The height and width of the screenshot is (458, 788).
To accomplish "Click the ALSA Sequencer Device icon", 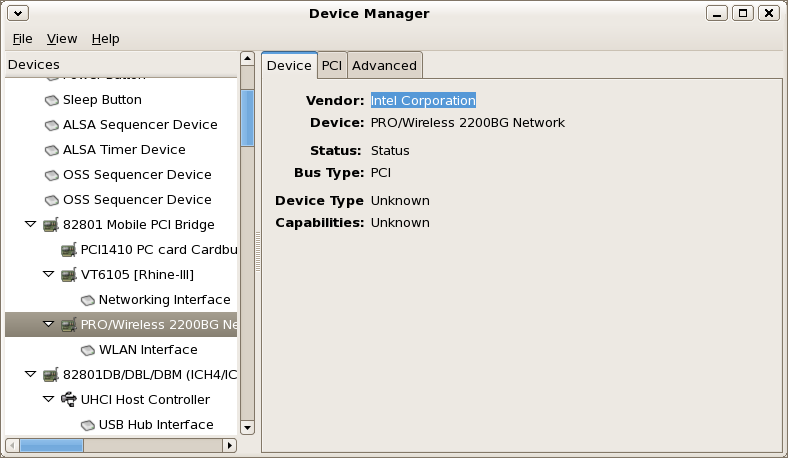I will pyautogui.click(x=51, y=125).
